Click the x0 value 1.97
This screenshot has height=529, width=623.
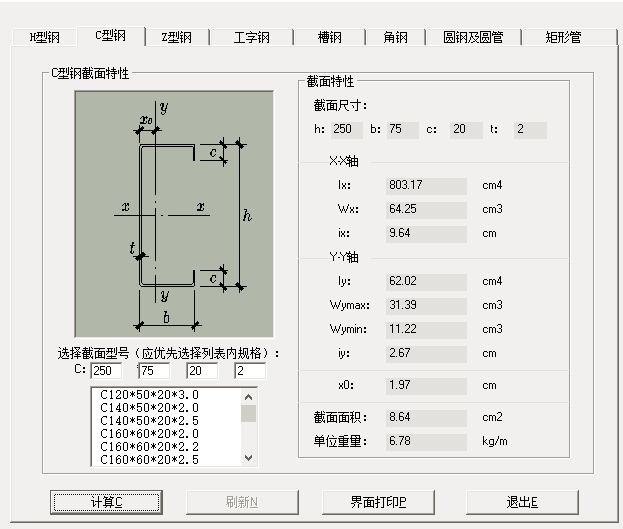426,386
